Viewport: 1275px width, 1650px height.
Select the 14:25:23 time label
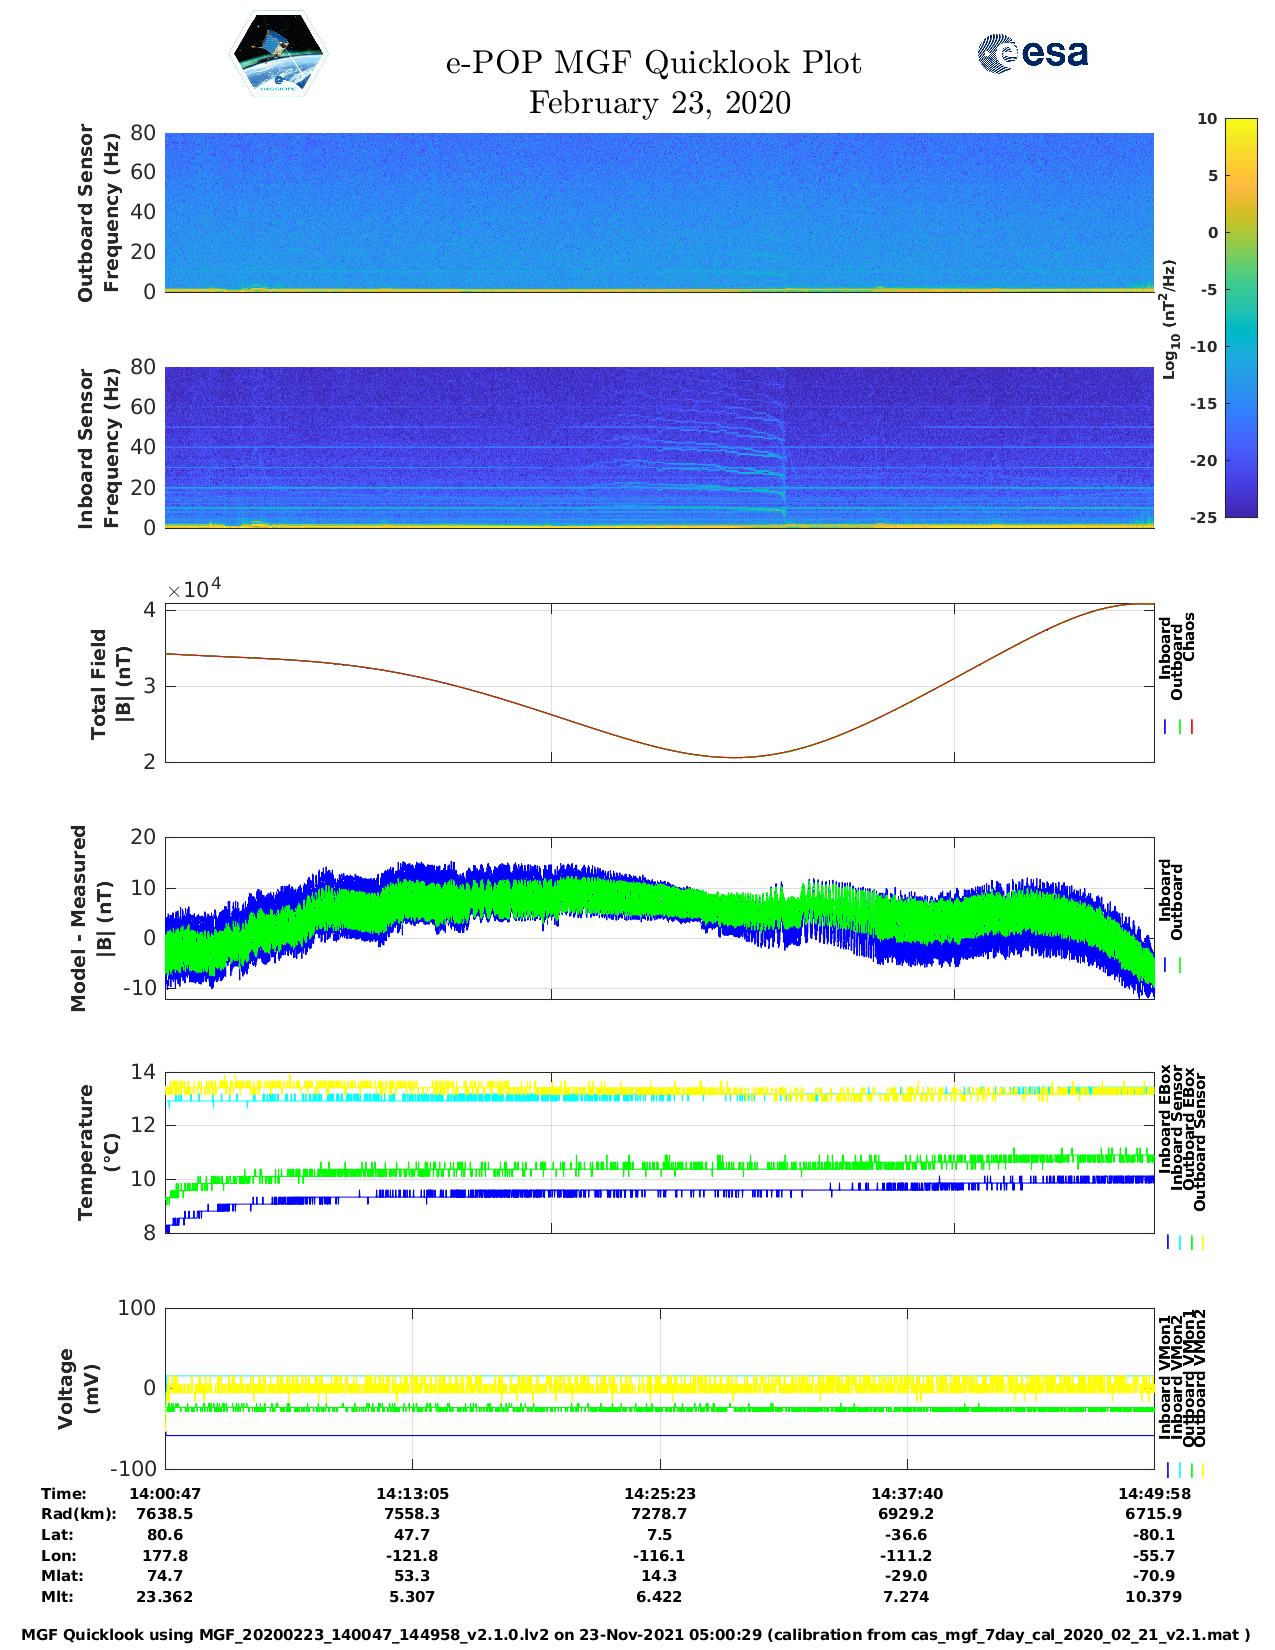tap(659, 1493)
